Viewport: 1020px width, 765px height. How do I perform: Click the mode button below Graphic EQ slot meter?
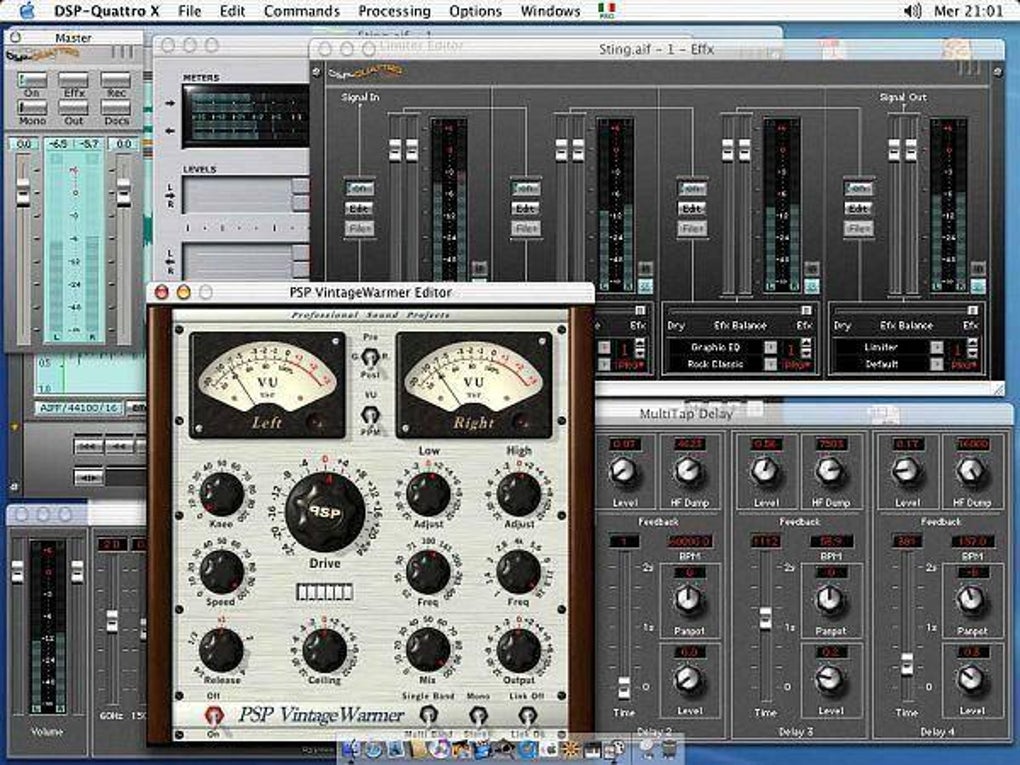(x=811, y=286)
